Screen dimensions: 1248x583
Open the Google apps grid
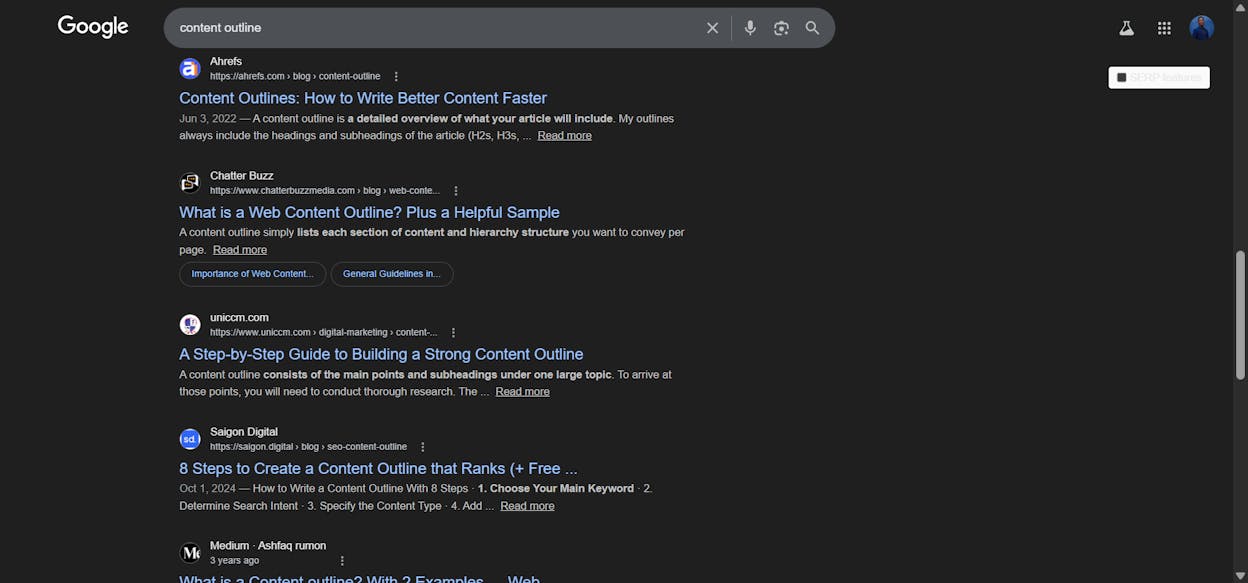click(1164, 28)
